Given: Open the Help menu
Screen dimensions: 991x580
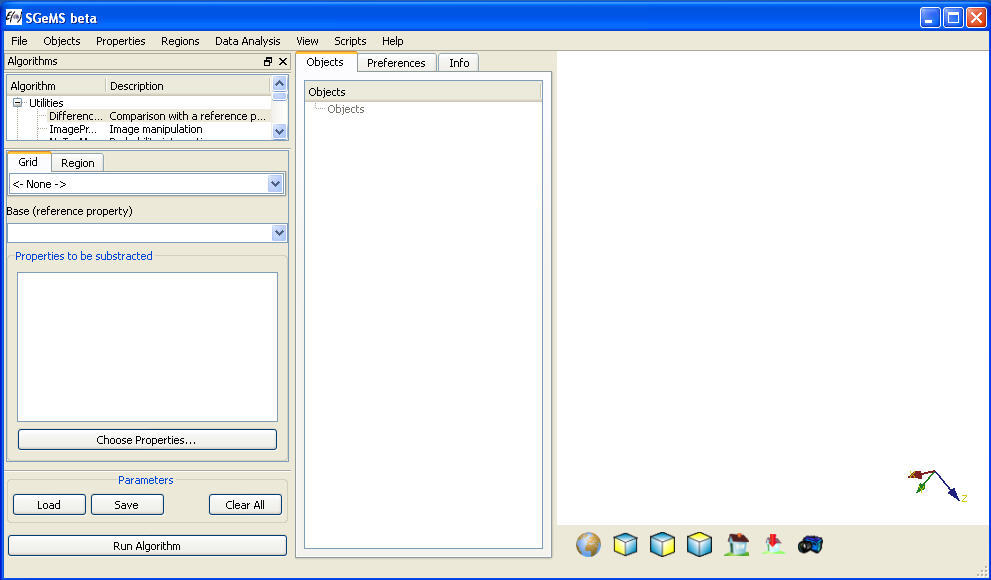Looking at the screenshot, I should 392,41.
